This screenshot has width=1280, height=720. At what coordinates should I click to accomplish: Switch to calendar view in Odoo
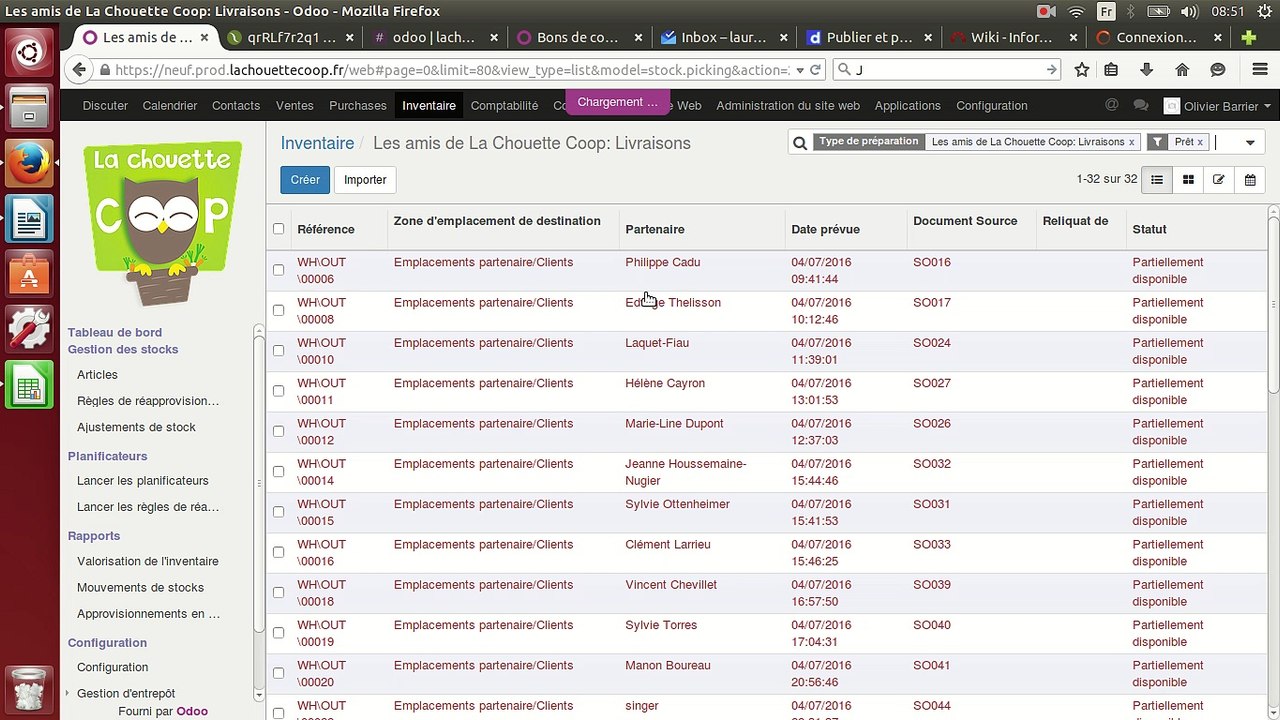(1250, 180)
